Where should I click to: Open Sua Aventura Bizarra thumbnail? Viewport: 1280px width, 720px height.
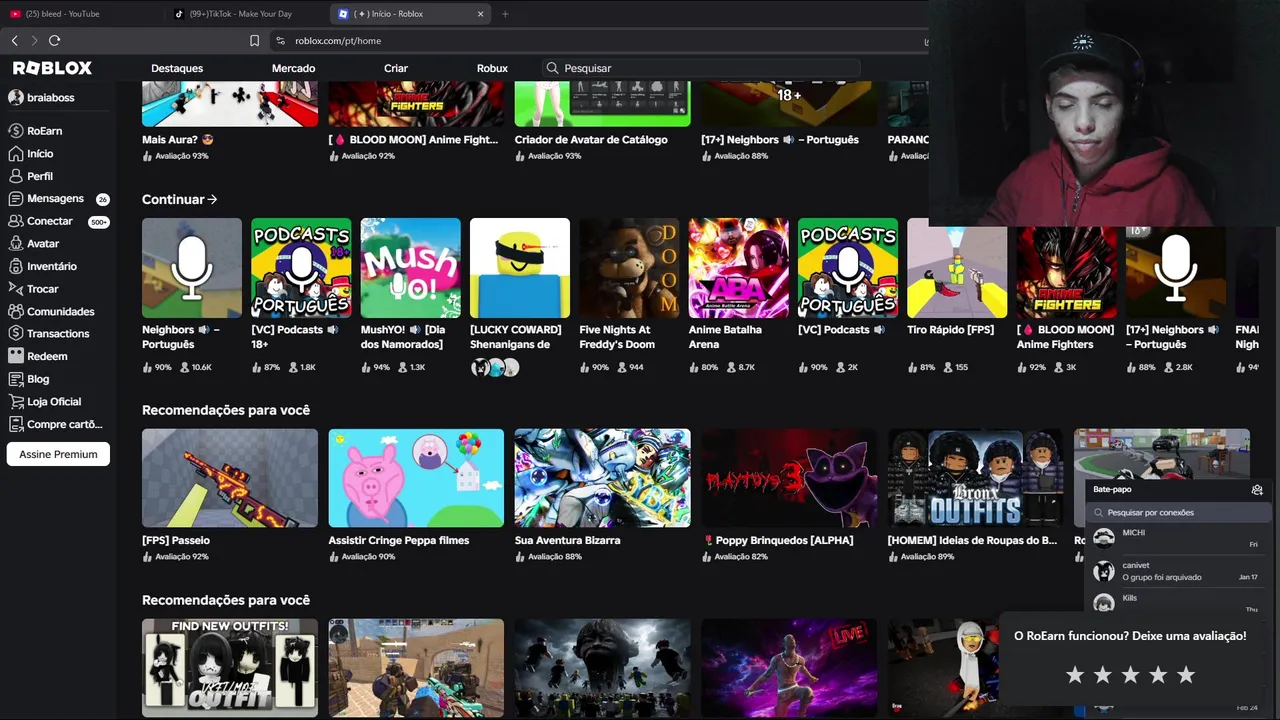coord(602,478)
